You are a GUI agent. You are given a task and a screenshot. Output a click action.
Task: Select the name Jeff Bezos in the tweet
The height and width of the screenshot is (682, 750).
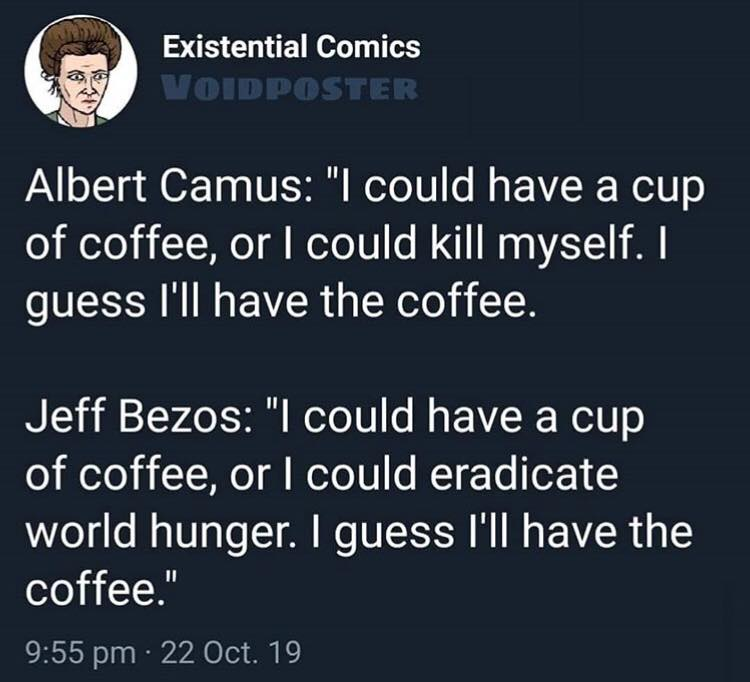[136, 417]
